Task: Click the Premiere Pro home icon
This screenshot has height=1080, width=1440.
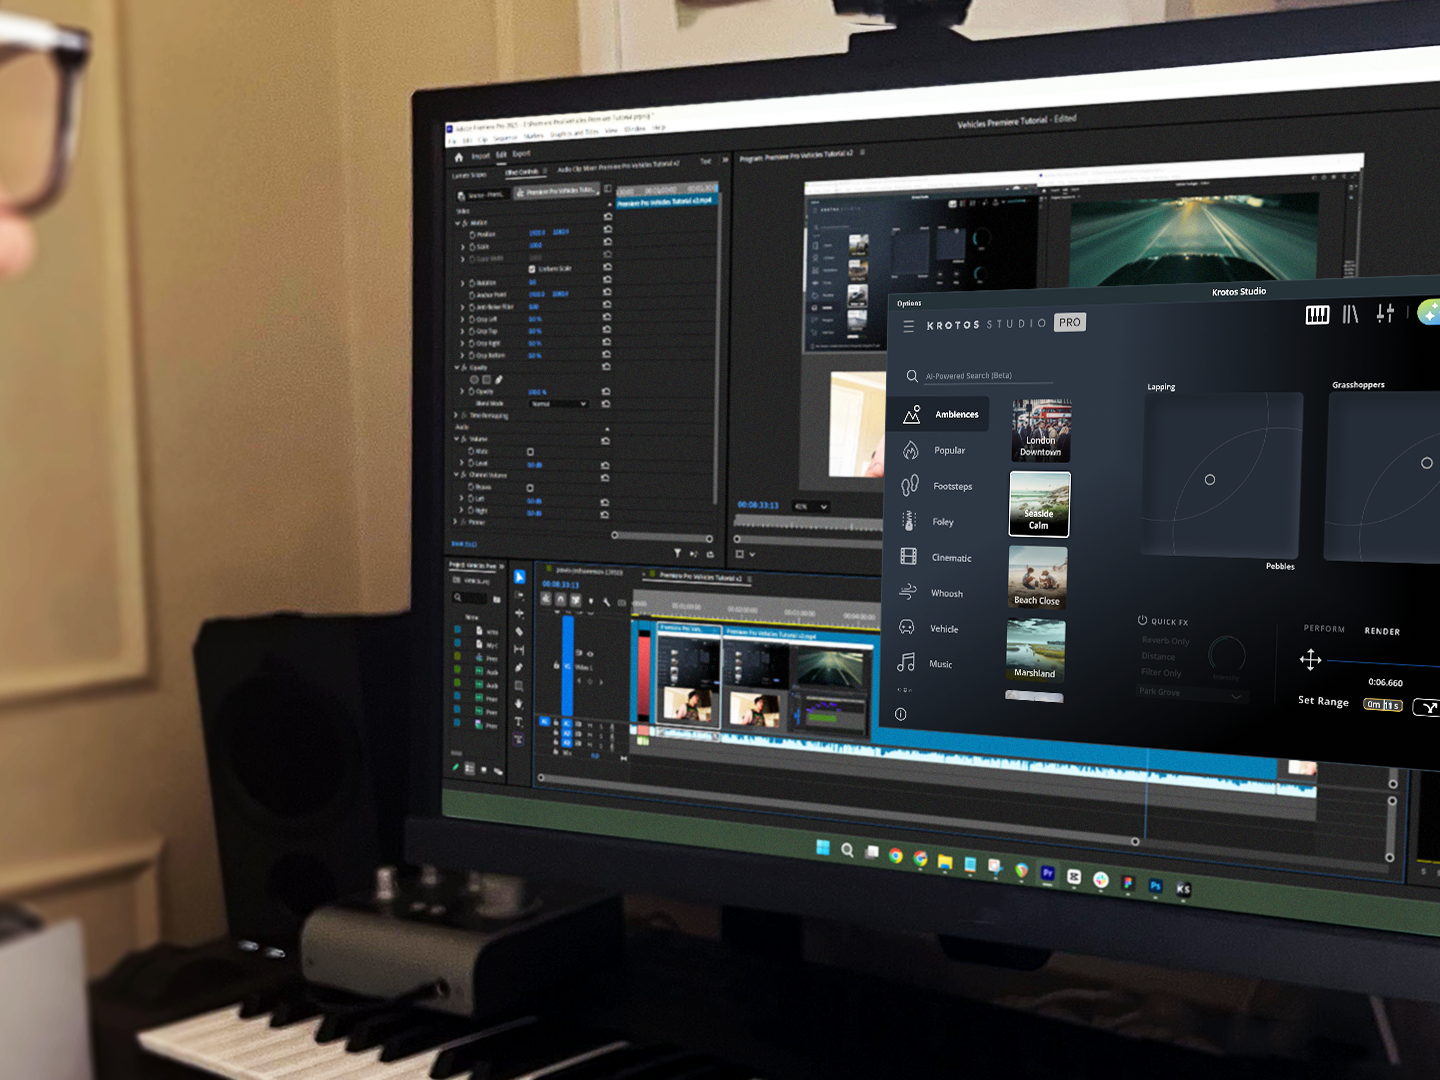Action: [x=459, y=157]
